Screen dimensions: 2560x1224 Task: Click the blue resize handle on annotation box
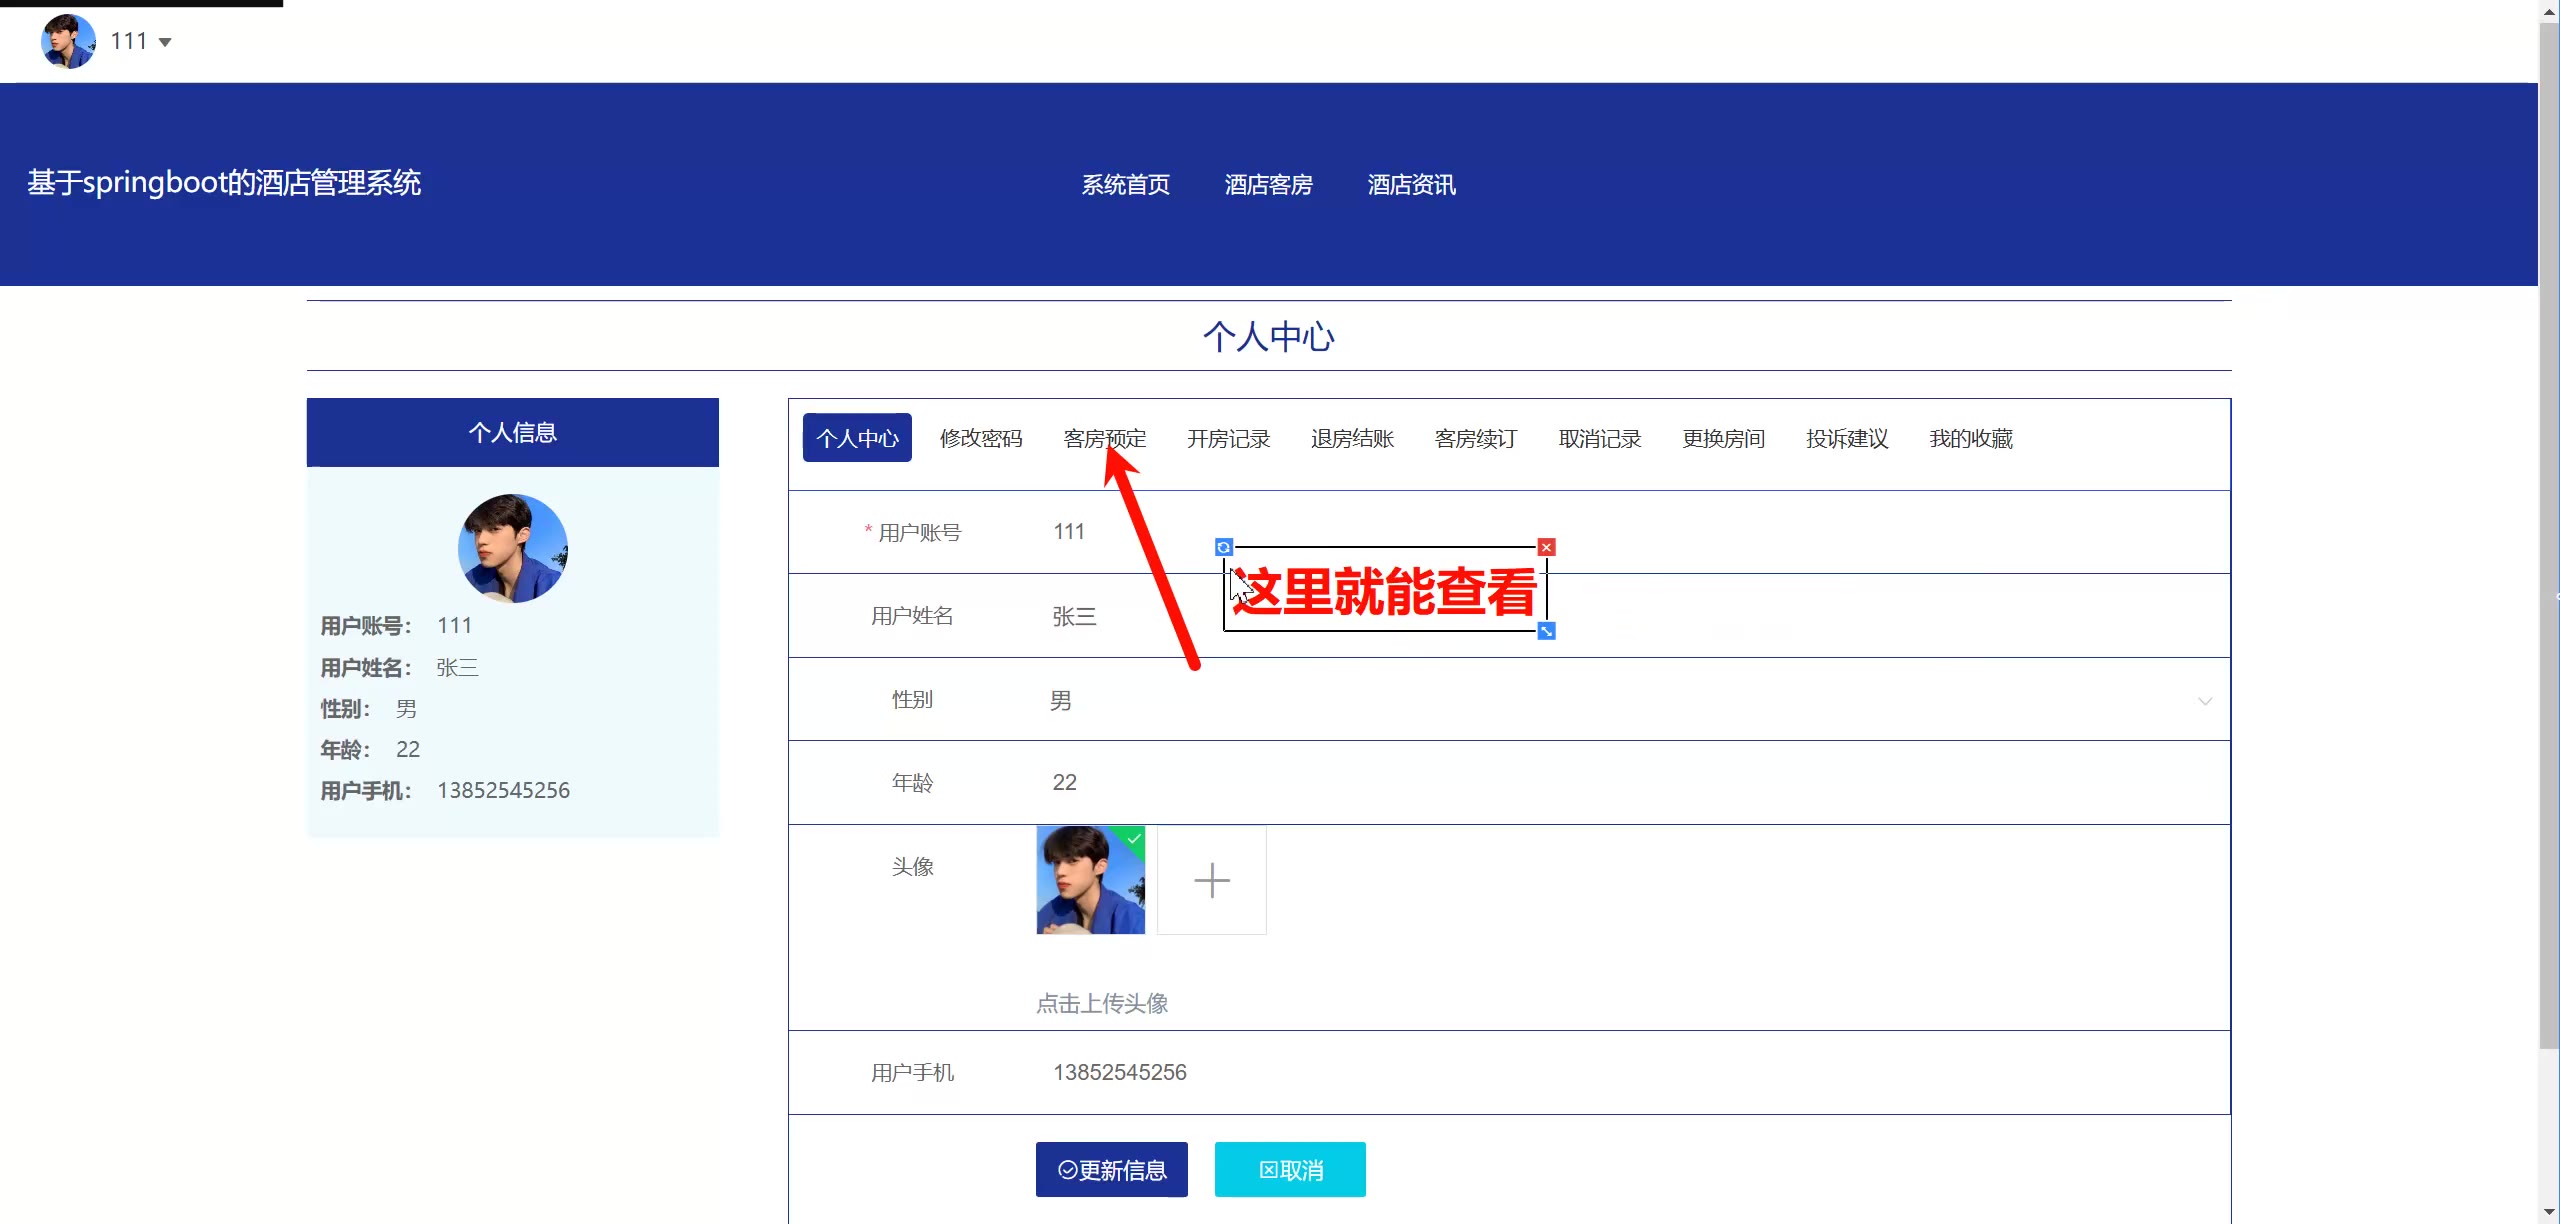coord(1546,631)
